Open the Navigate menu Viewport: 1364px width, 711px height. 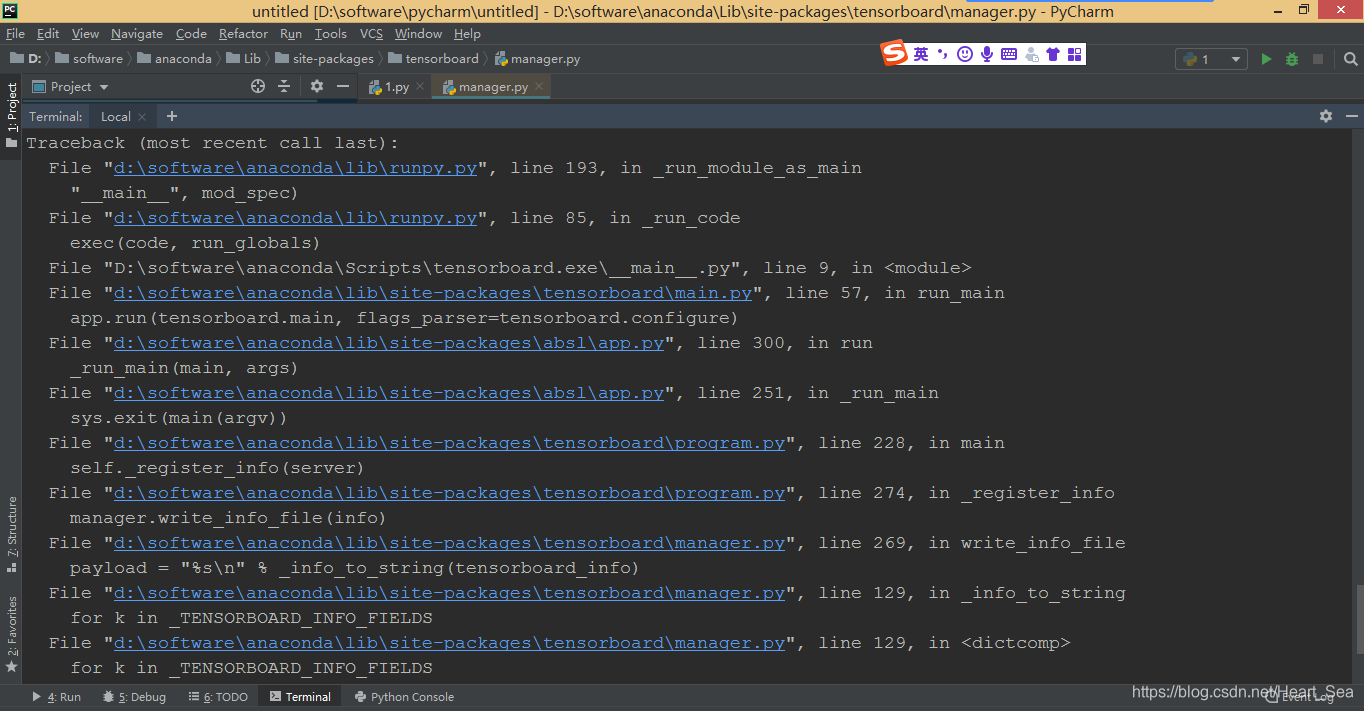tap(137, 33)
